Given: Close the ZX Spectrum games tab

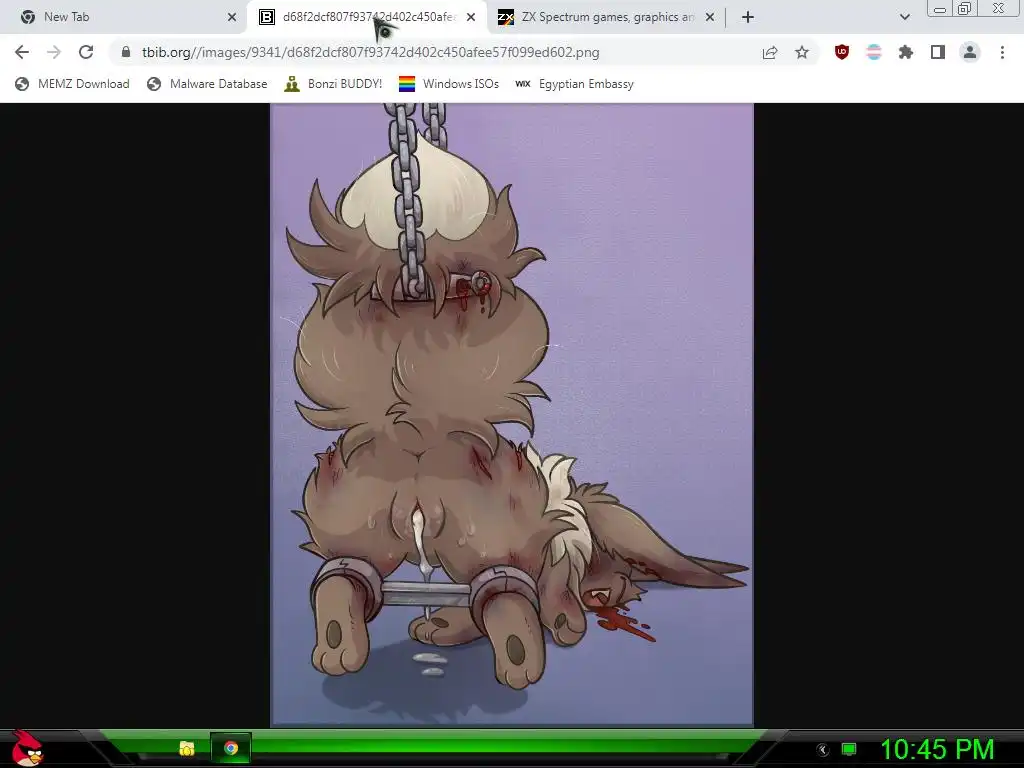Looking at the screenshot, I should [x=710, y=18].
